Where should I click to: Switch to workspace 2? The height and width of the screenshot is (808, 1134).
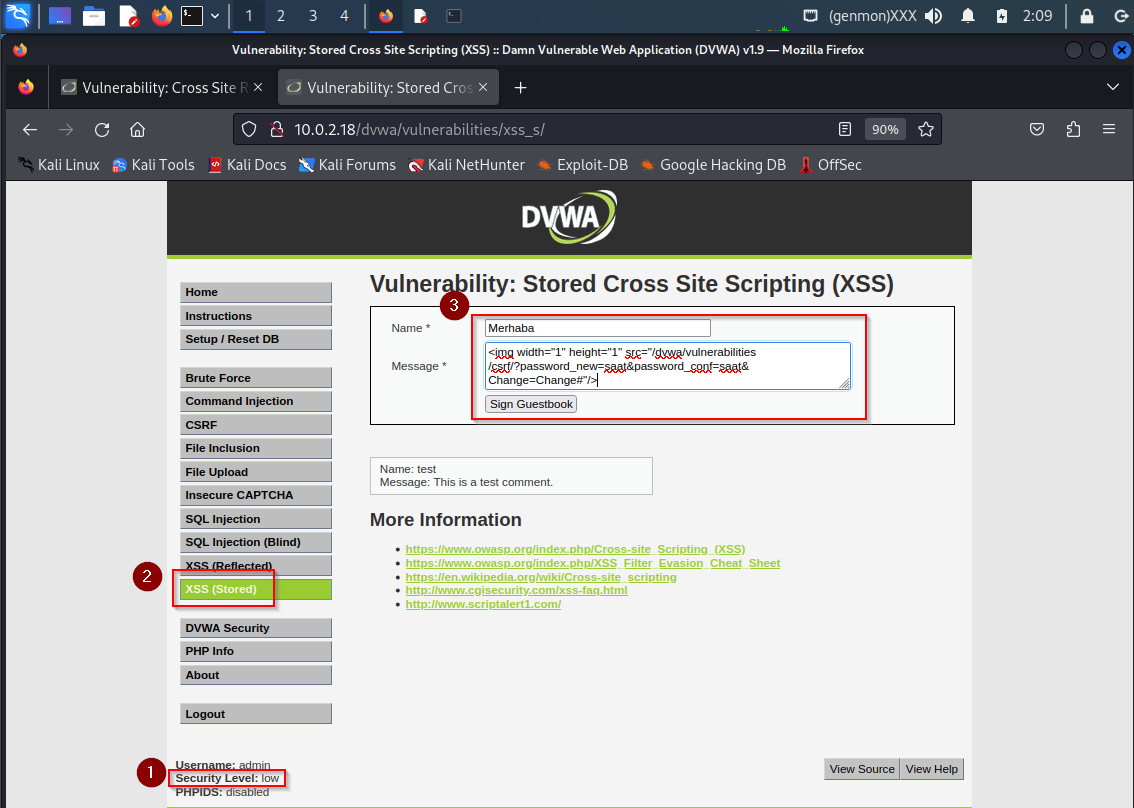[x=281, y=15]
